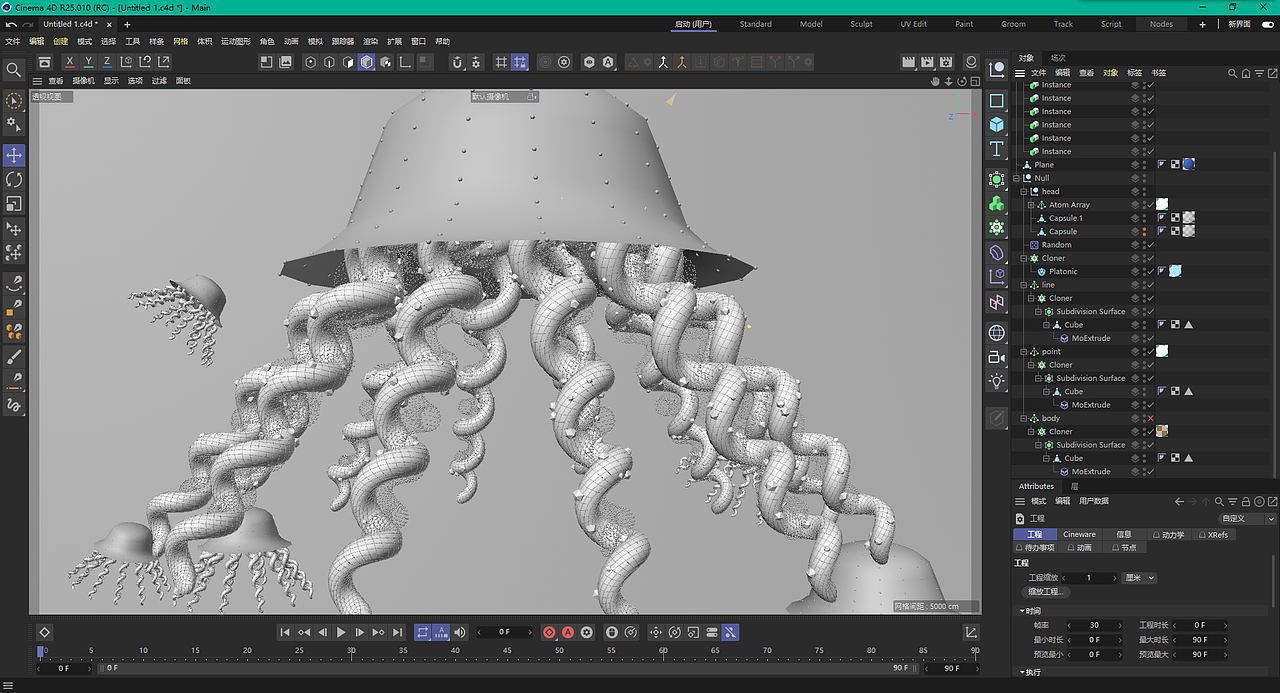Click the camera icon in right palette
This screenshot has width=1280, height=693.
(997, 357)
